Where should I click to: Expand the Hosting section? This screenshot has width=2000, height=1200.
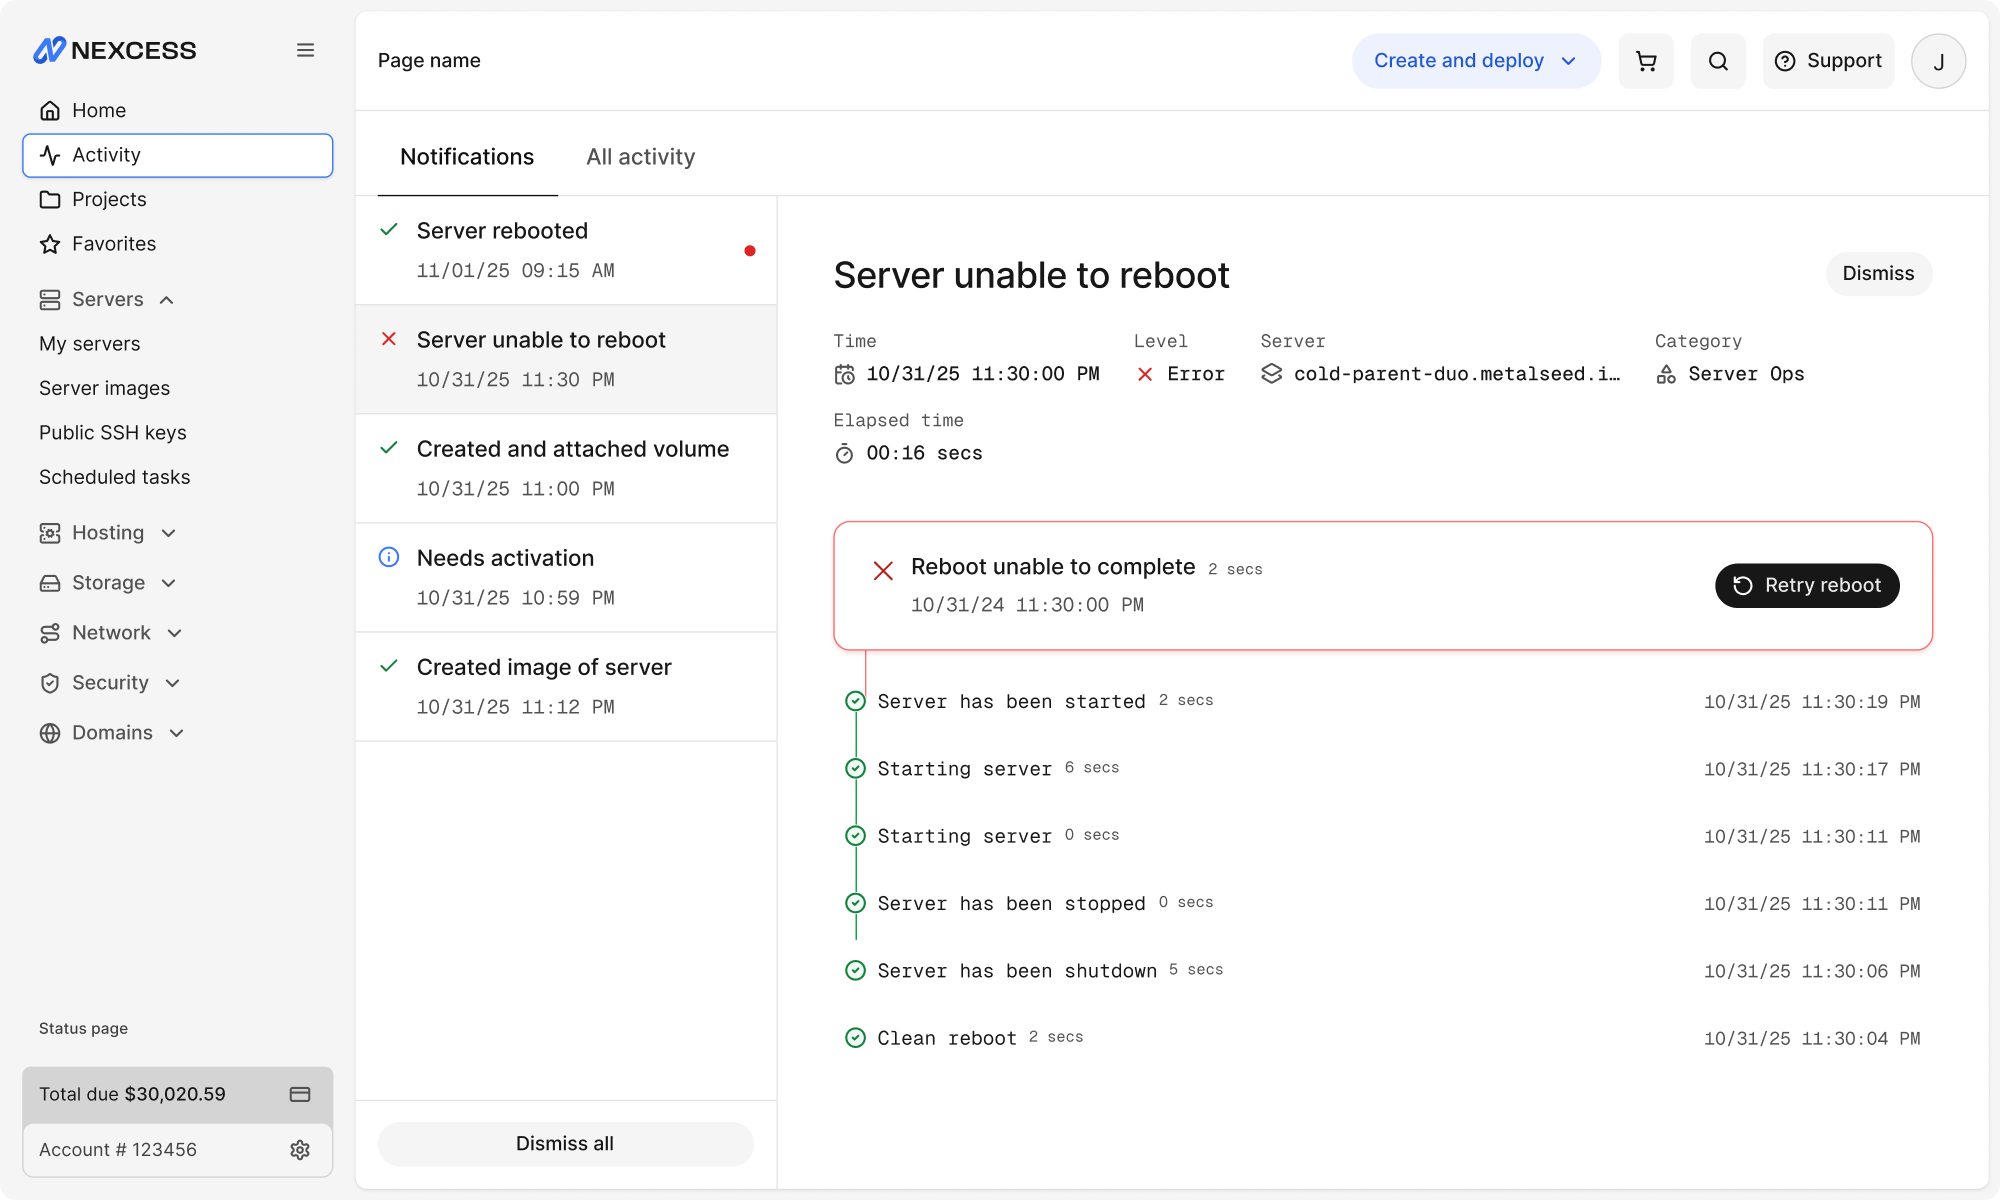coord(108,533)
